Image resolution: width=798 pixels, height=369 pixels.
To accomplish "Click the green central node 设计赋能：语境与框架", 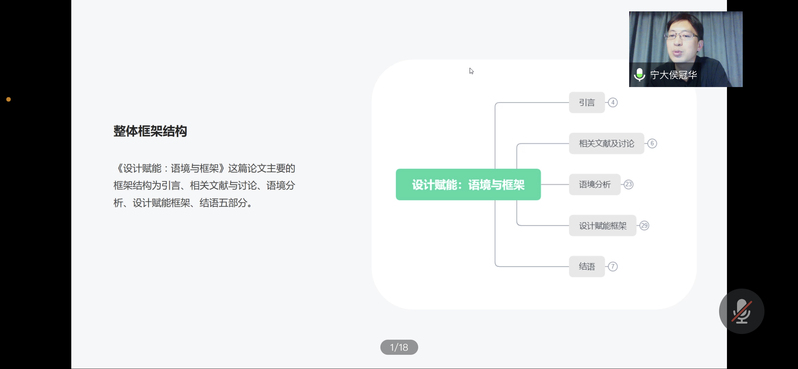I will click(468, 184).
